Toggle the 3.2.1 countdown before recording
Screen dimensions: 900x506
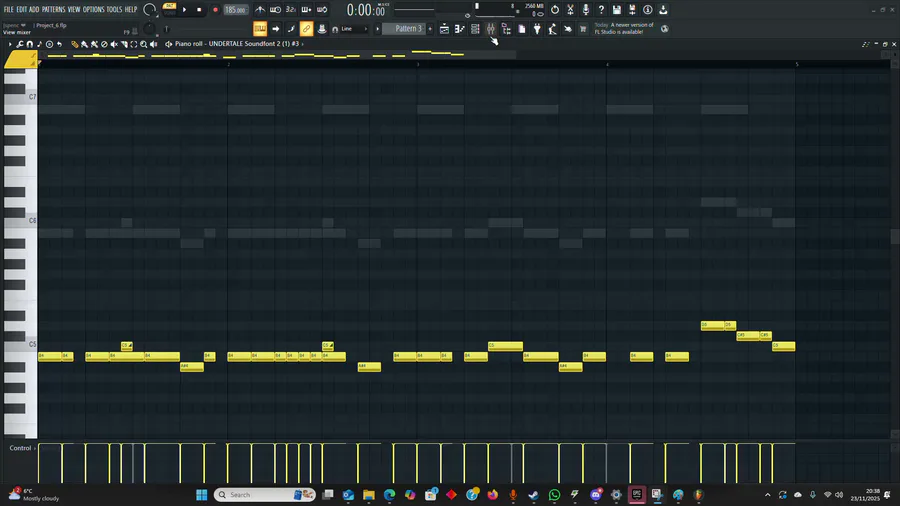[291, 10]
